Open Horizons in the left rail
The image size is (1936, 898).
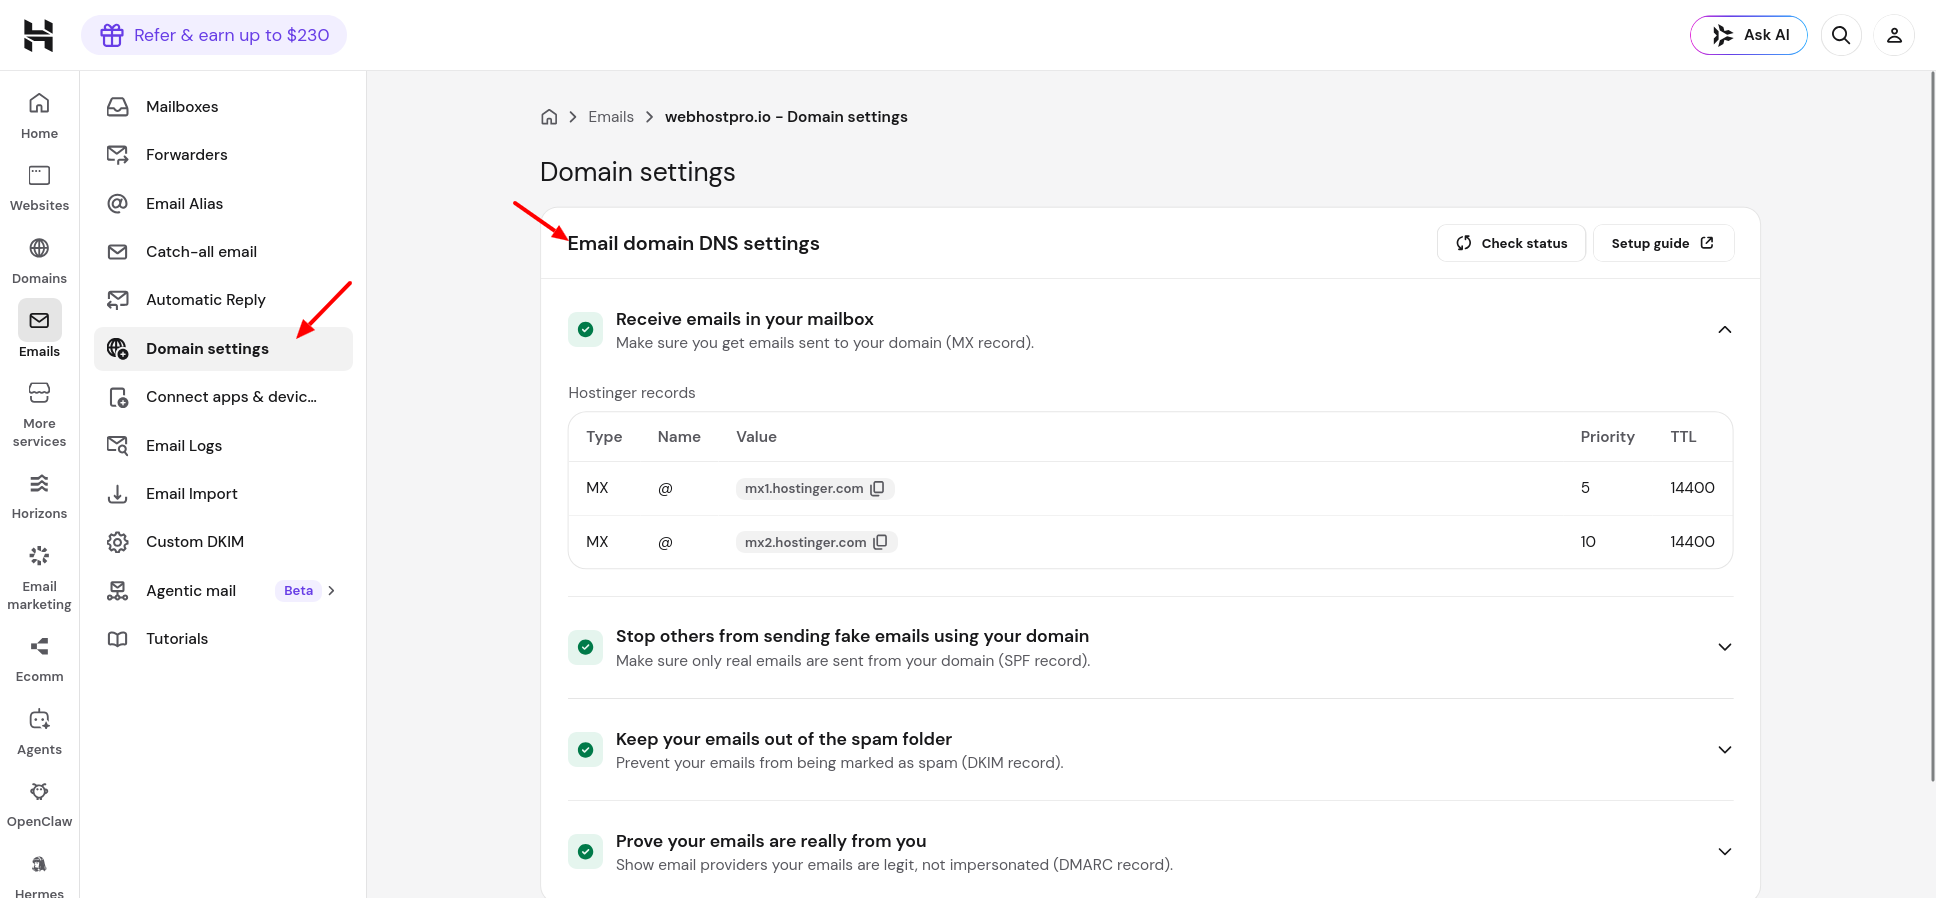tap(39, 496)
